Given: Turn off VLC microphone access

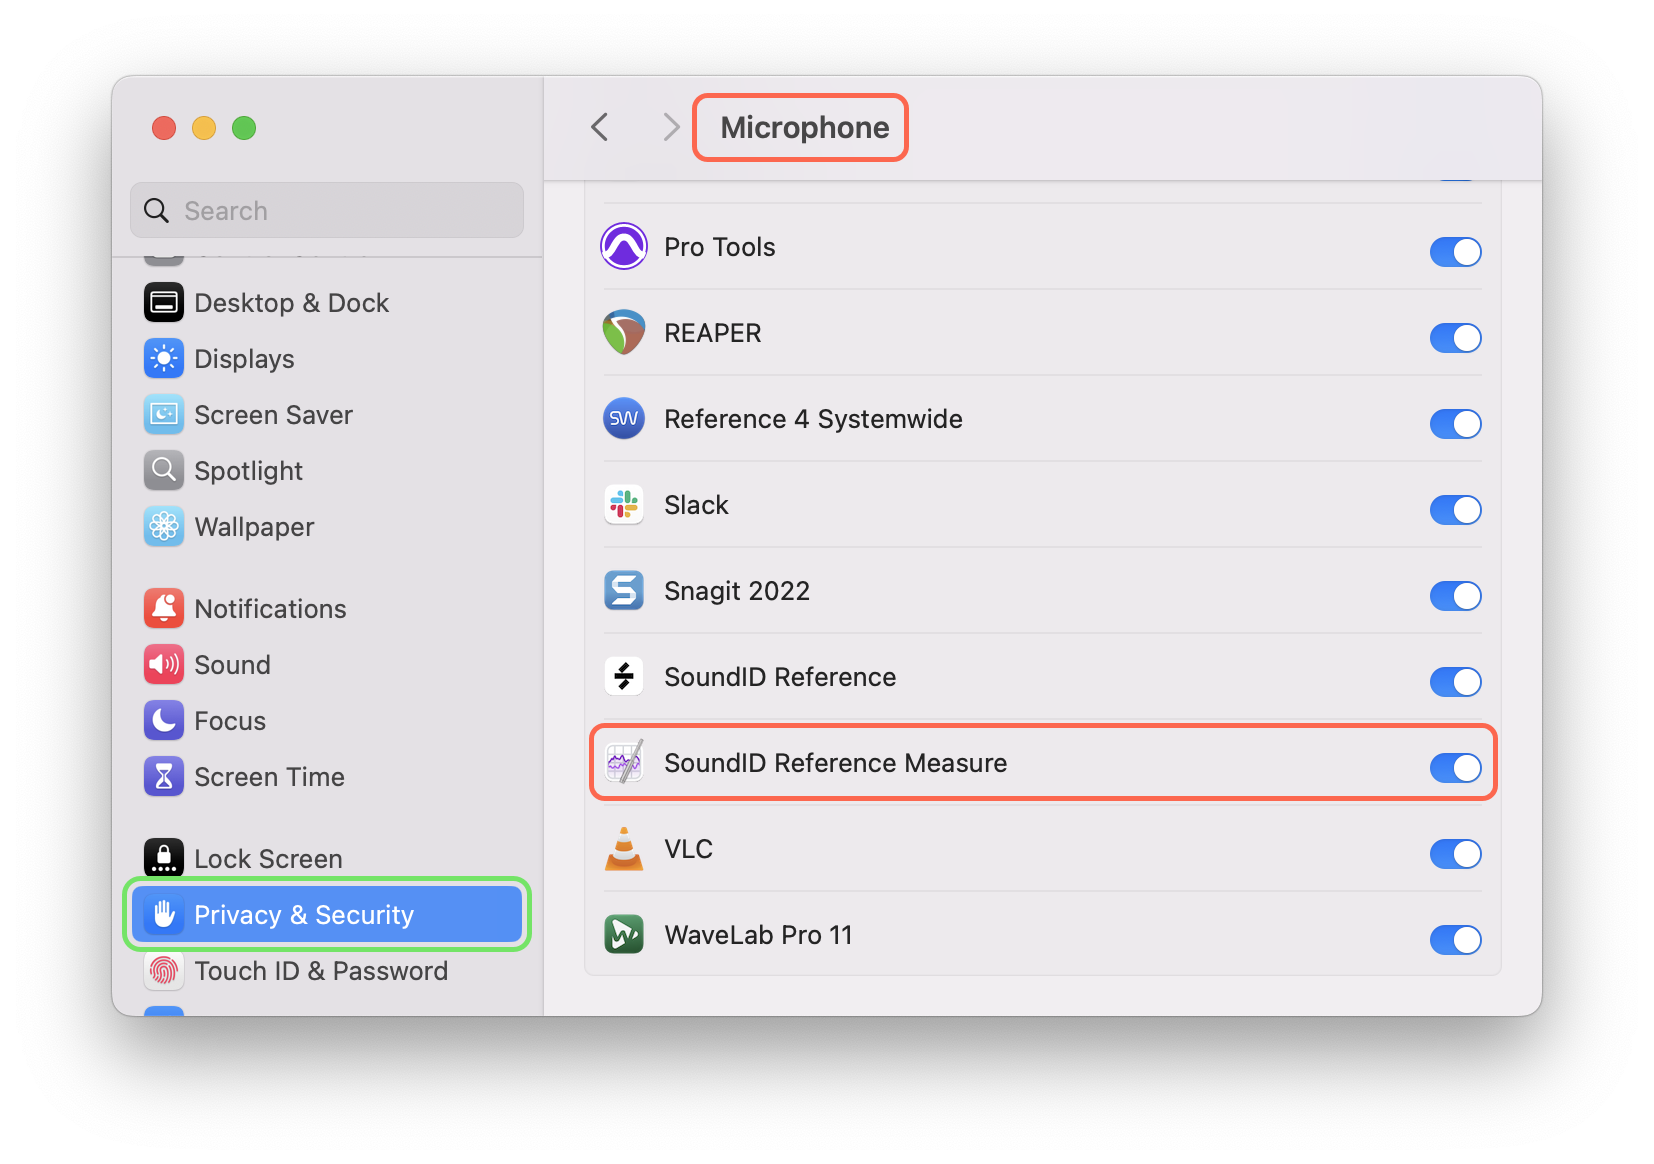Looking at the screenshot, I should click(1456, 854).
